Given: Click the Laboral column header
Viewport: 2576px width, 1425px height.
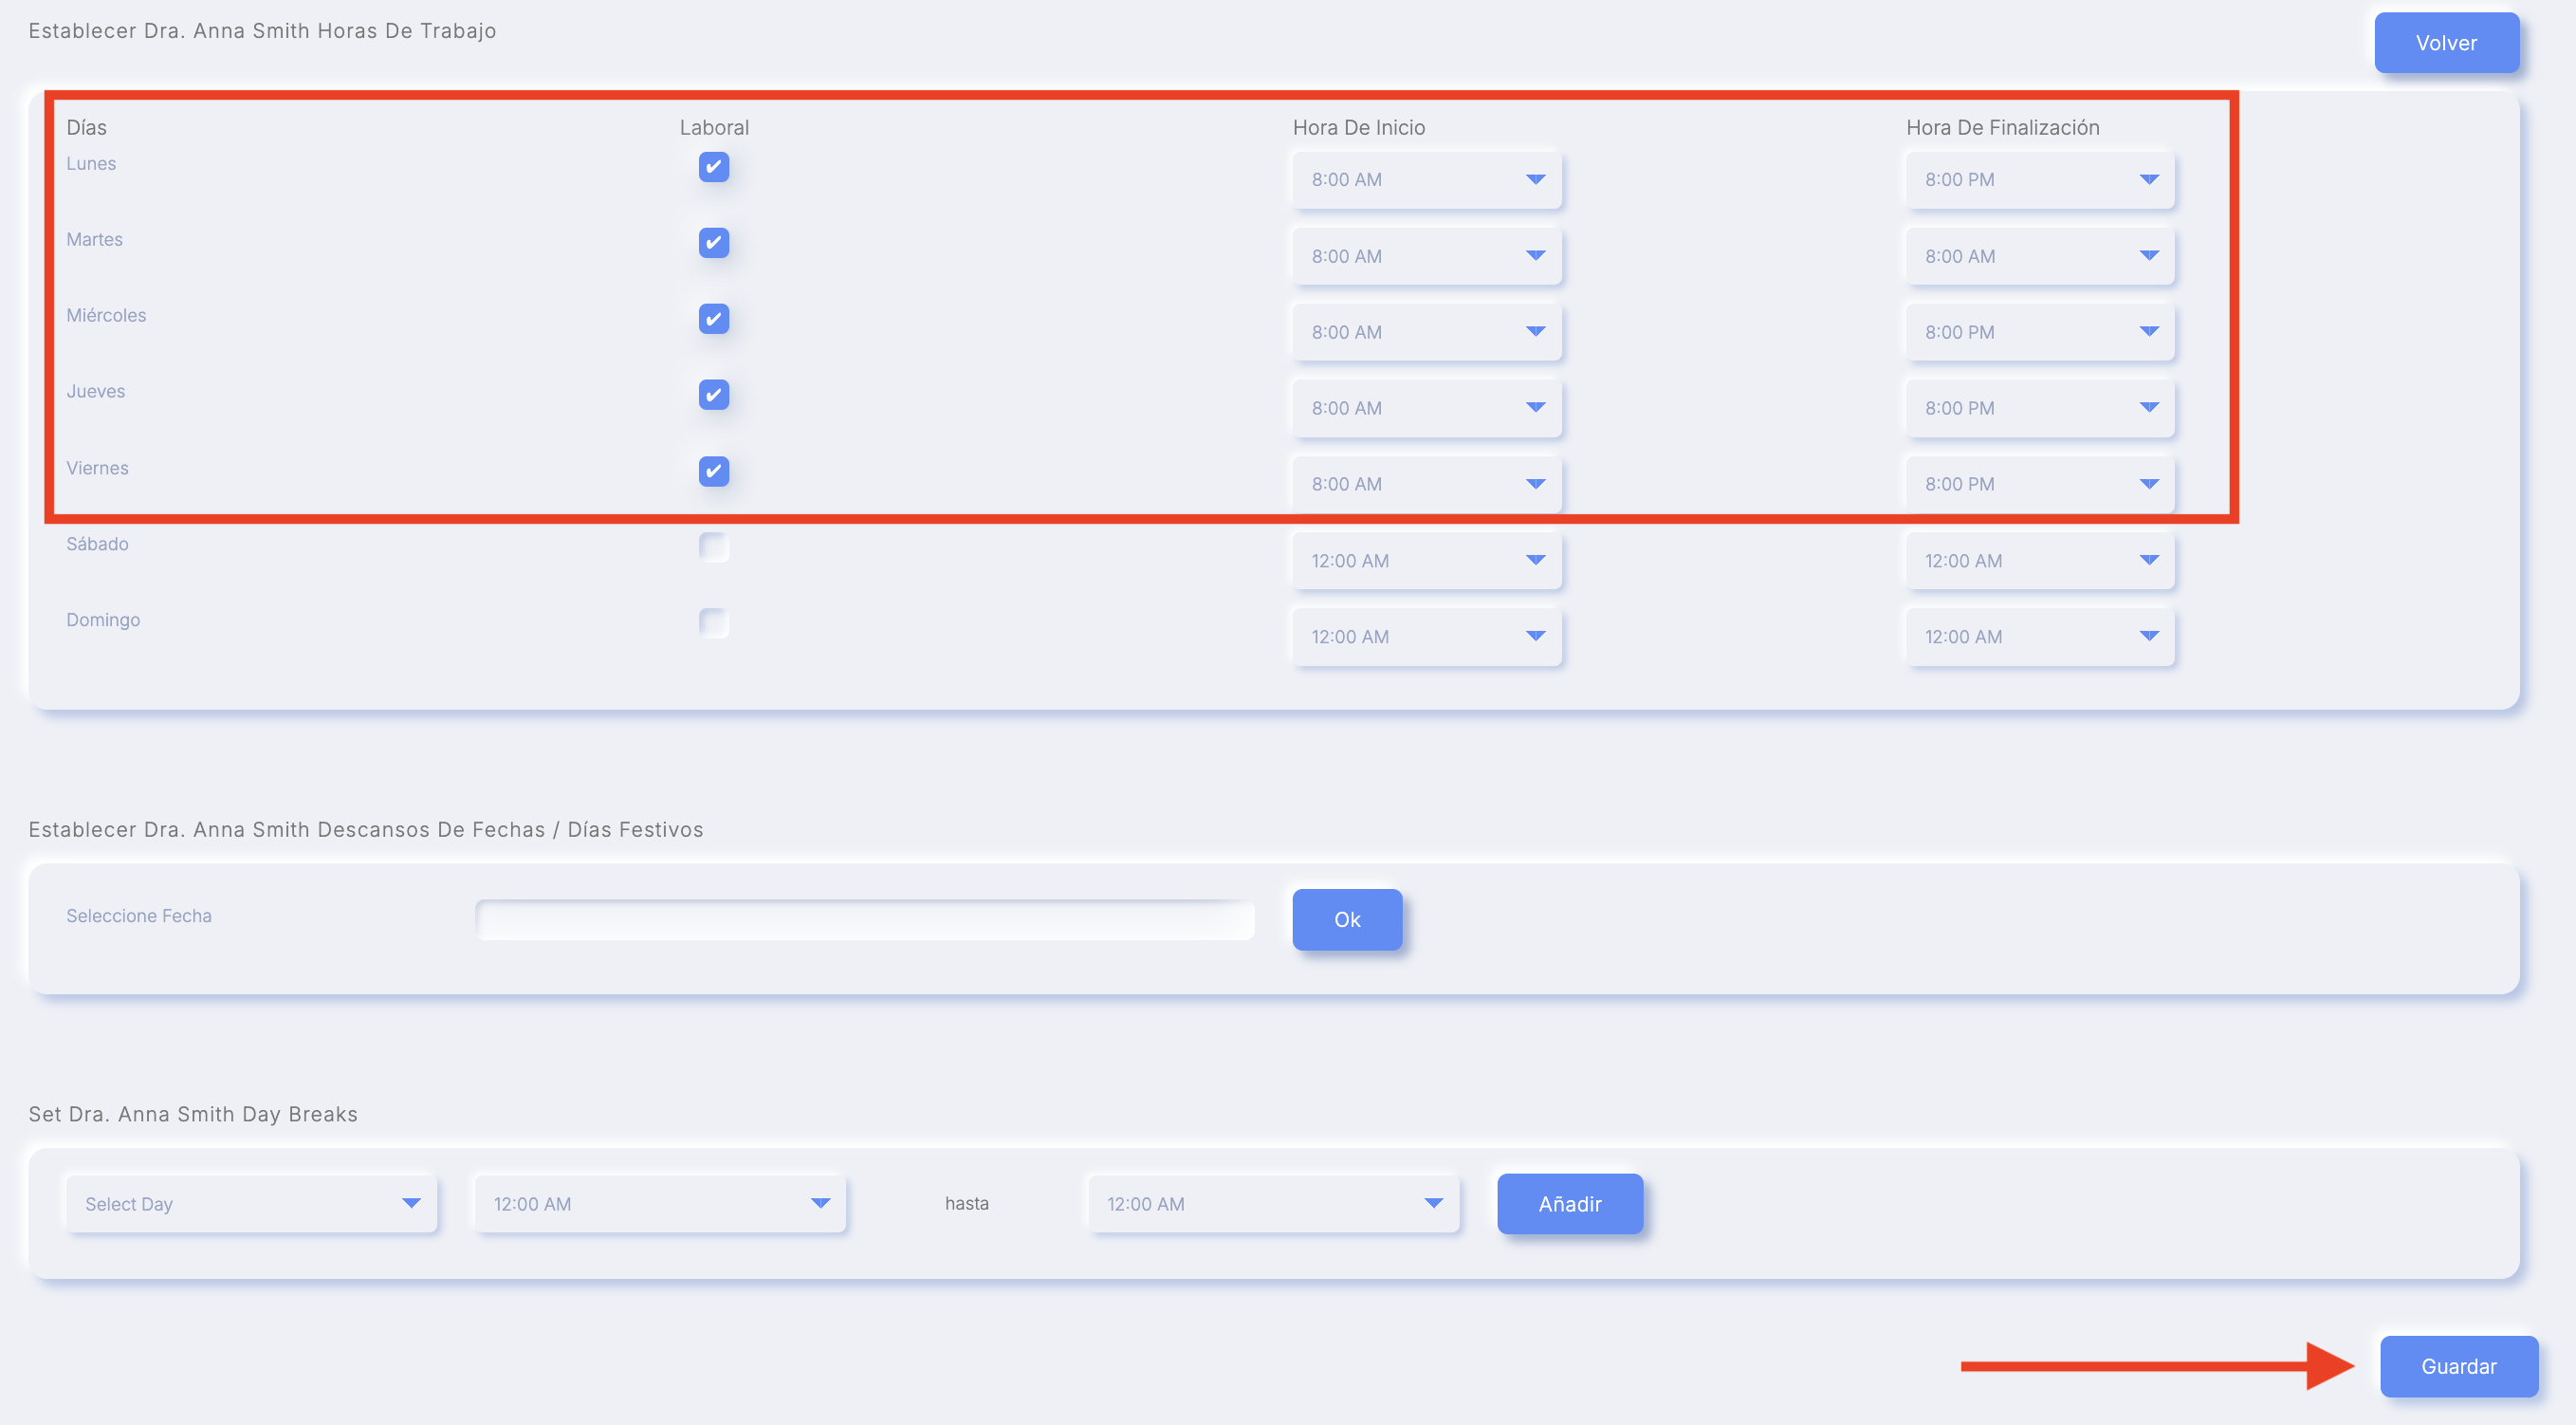Looking at the screenshot, I should [x=714, y=128].
